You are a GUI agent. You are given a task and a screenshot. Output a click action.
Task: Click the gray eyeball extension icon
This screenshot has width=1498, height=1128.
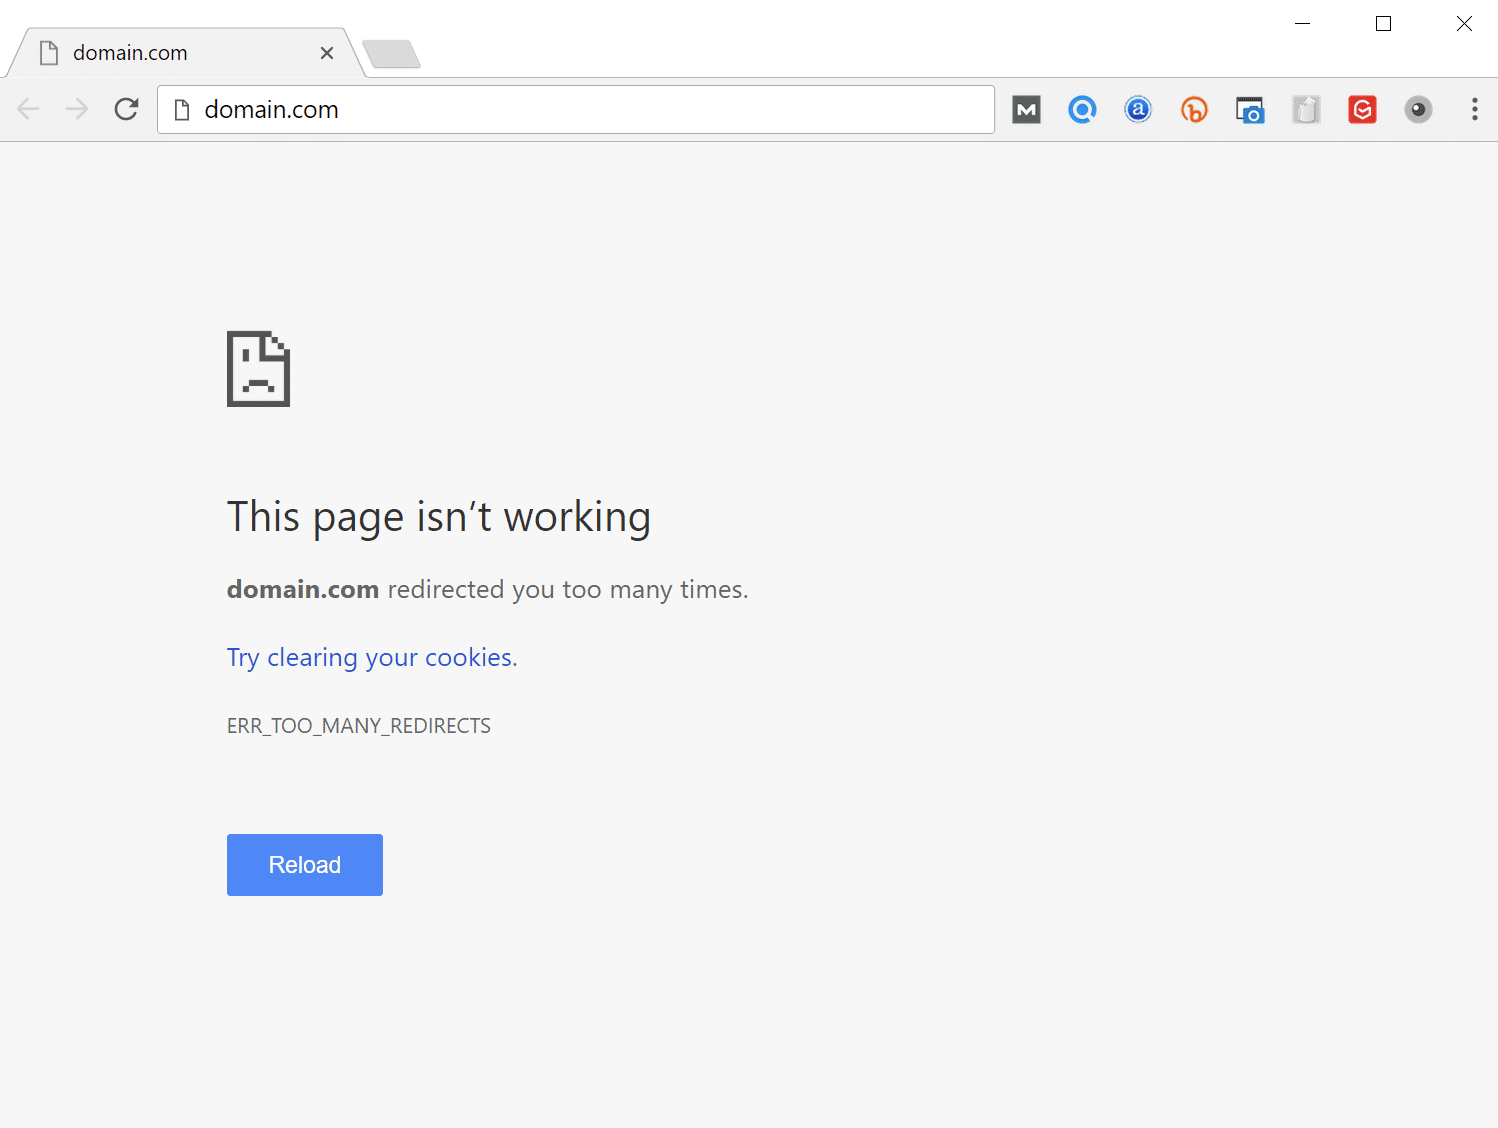(x=1418, y=110)
